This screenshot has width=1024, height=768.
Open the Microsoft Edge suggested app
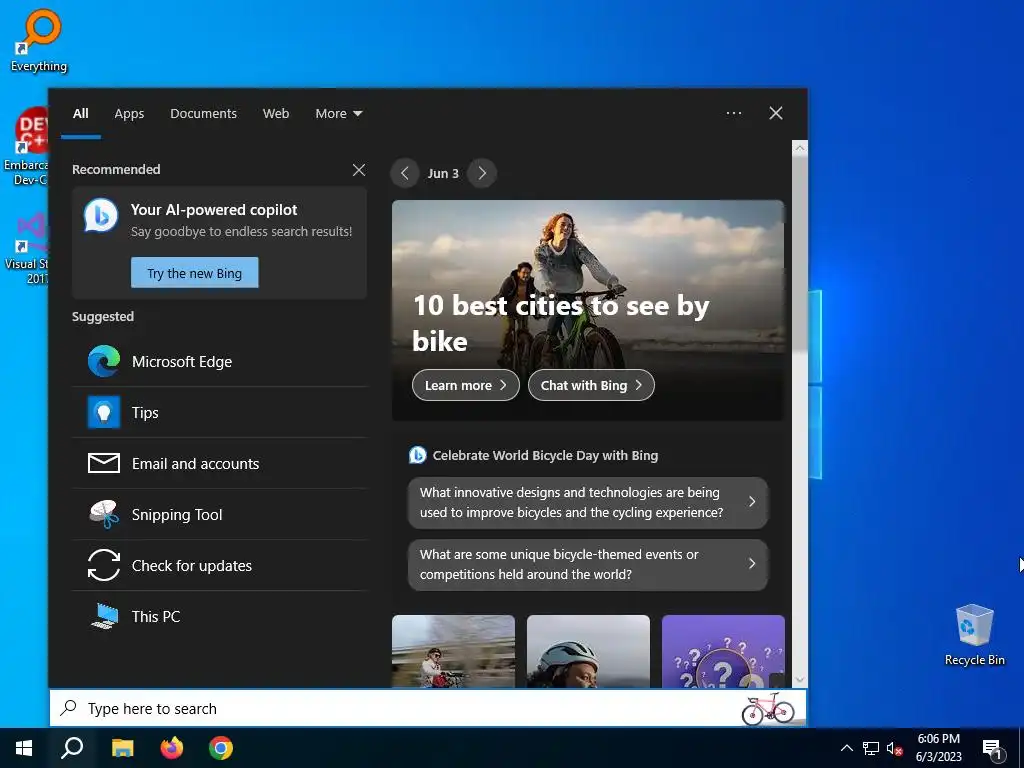[219, 362]
